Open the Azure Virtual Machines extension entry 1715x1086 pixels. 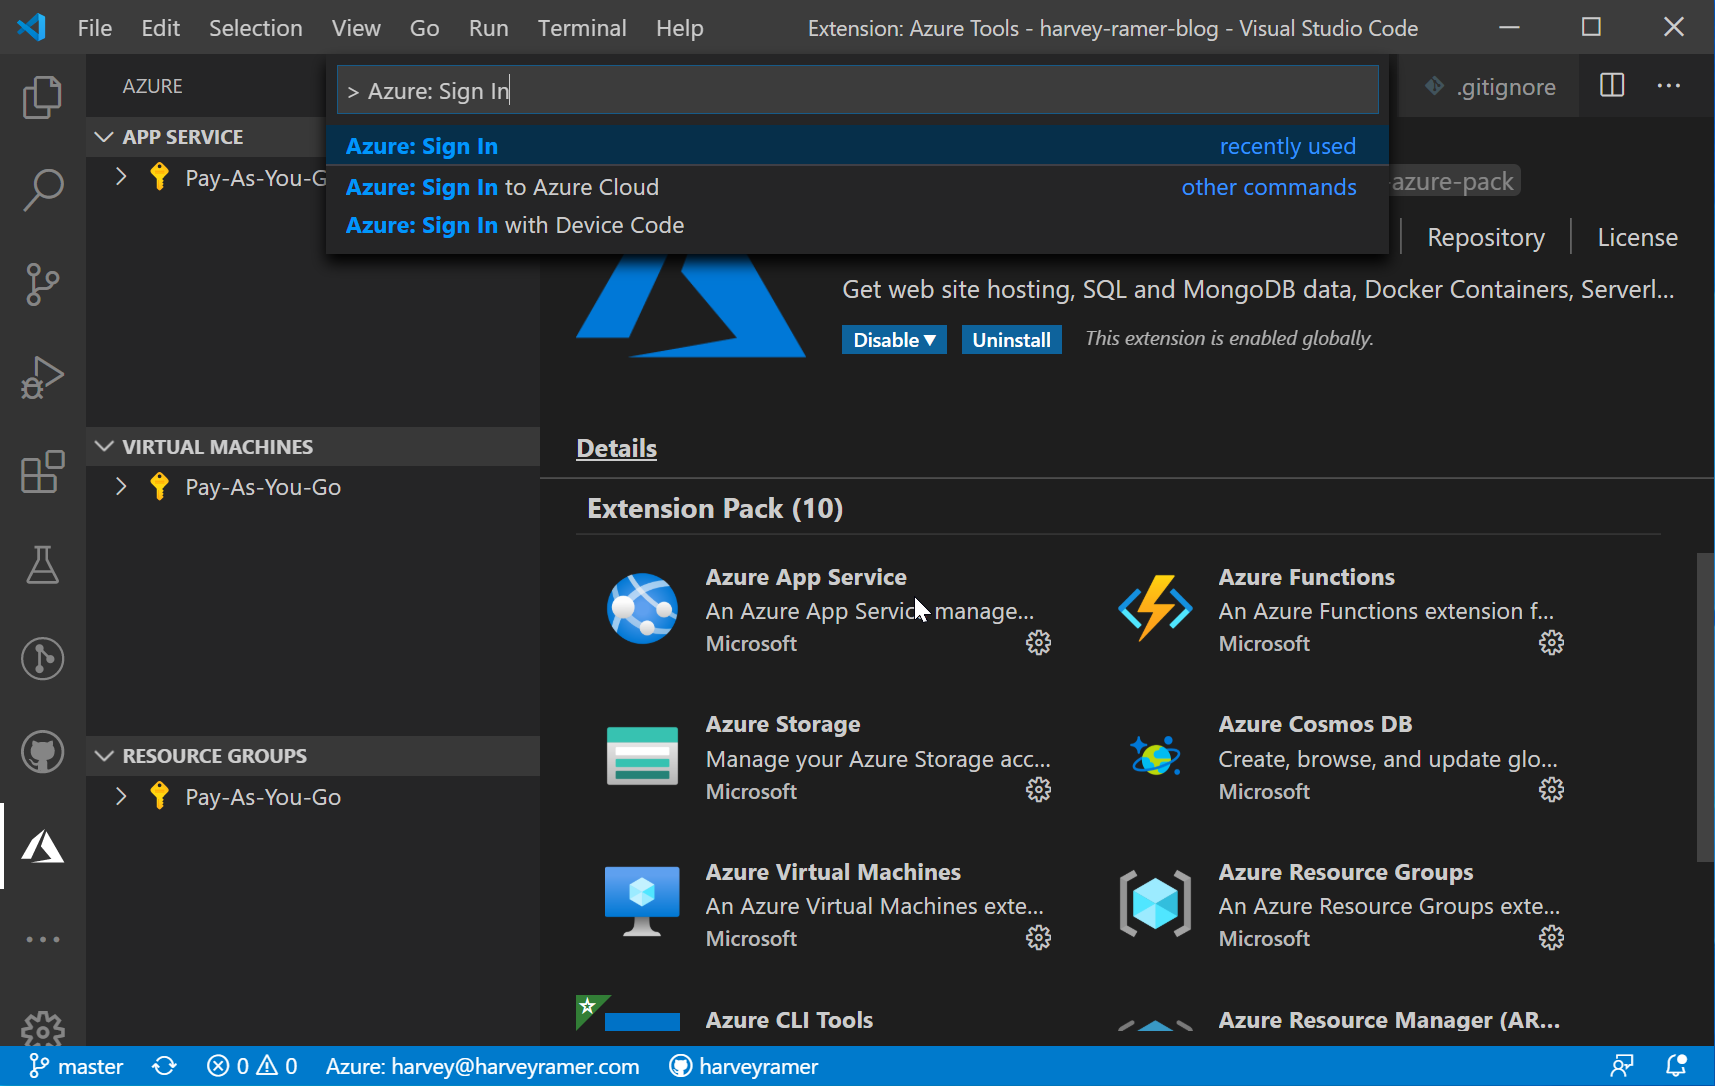pos(828,905)
